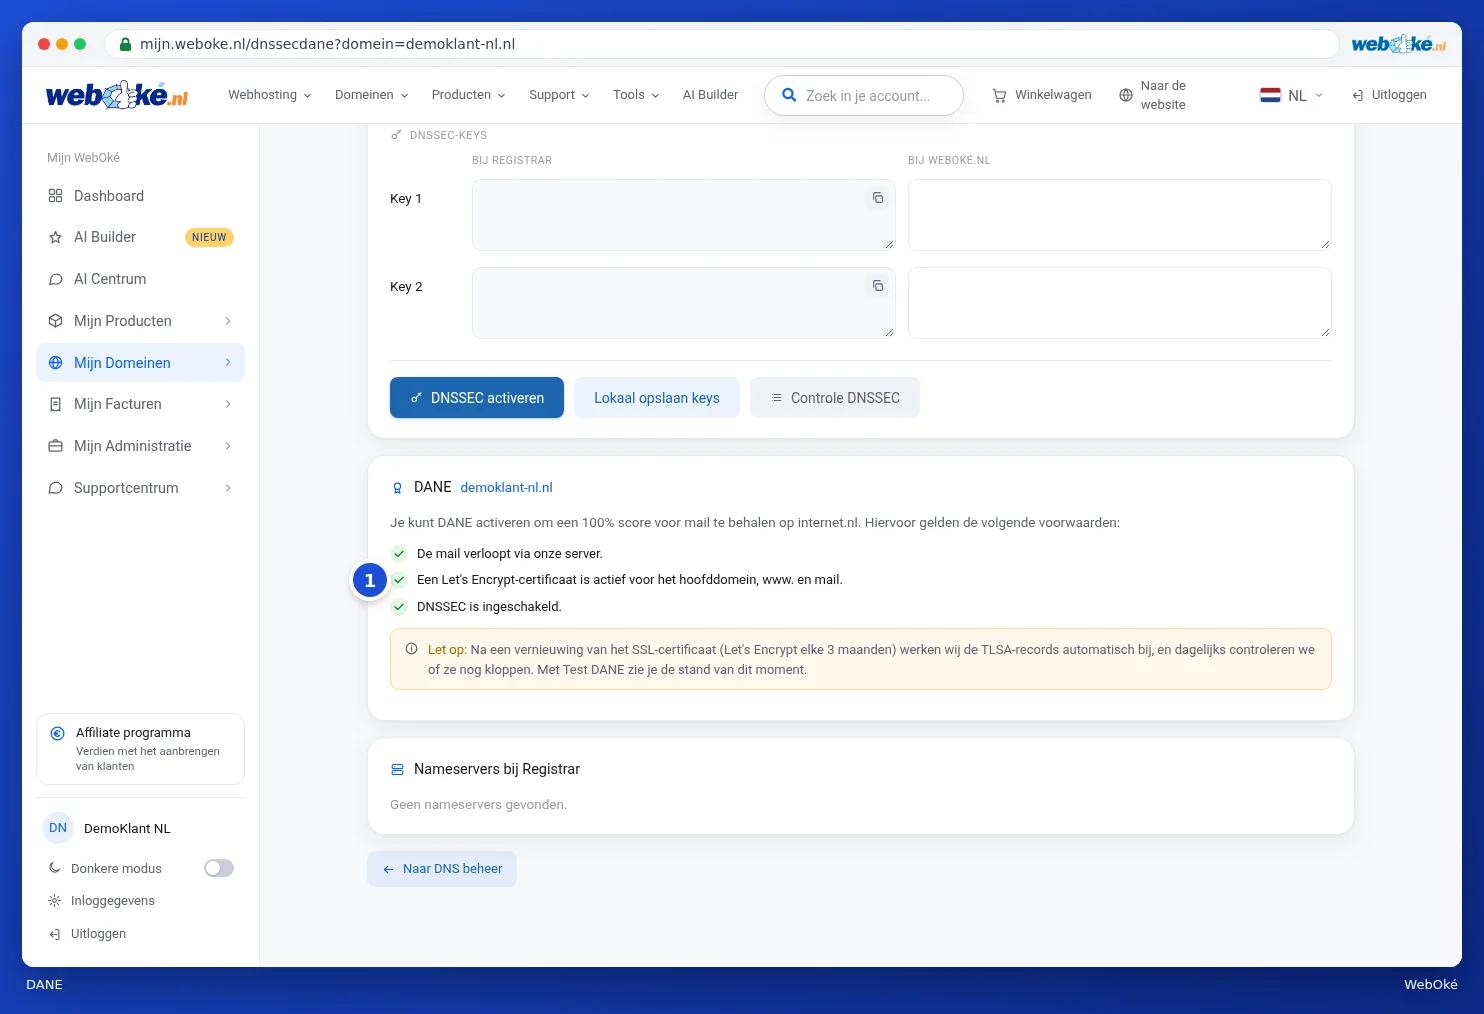Open the Support dropdown menu
The height and width of the screenshot is (1014, 1484).
(559, 95)
